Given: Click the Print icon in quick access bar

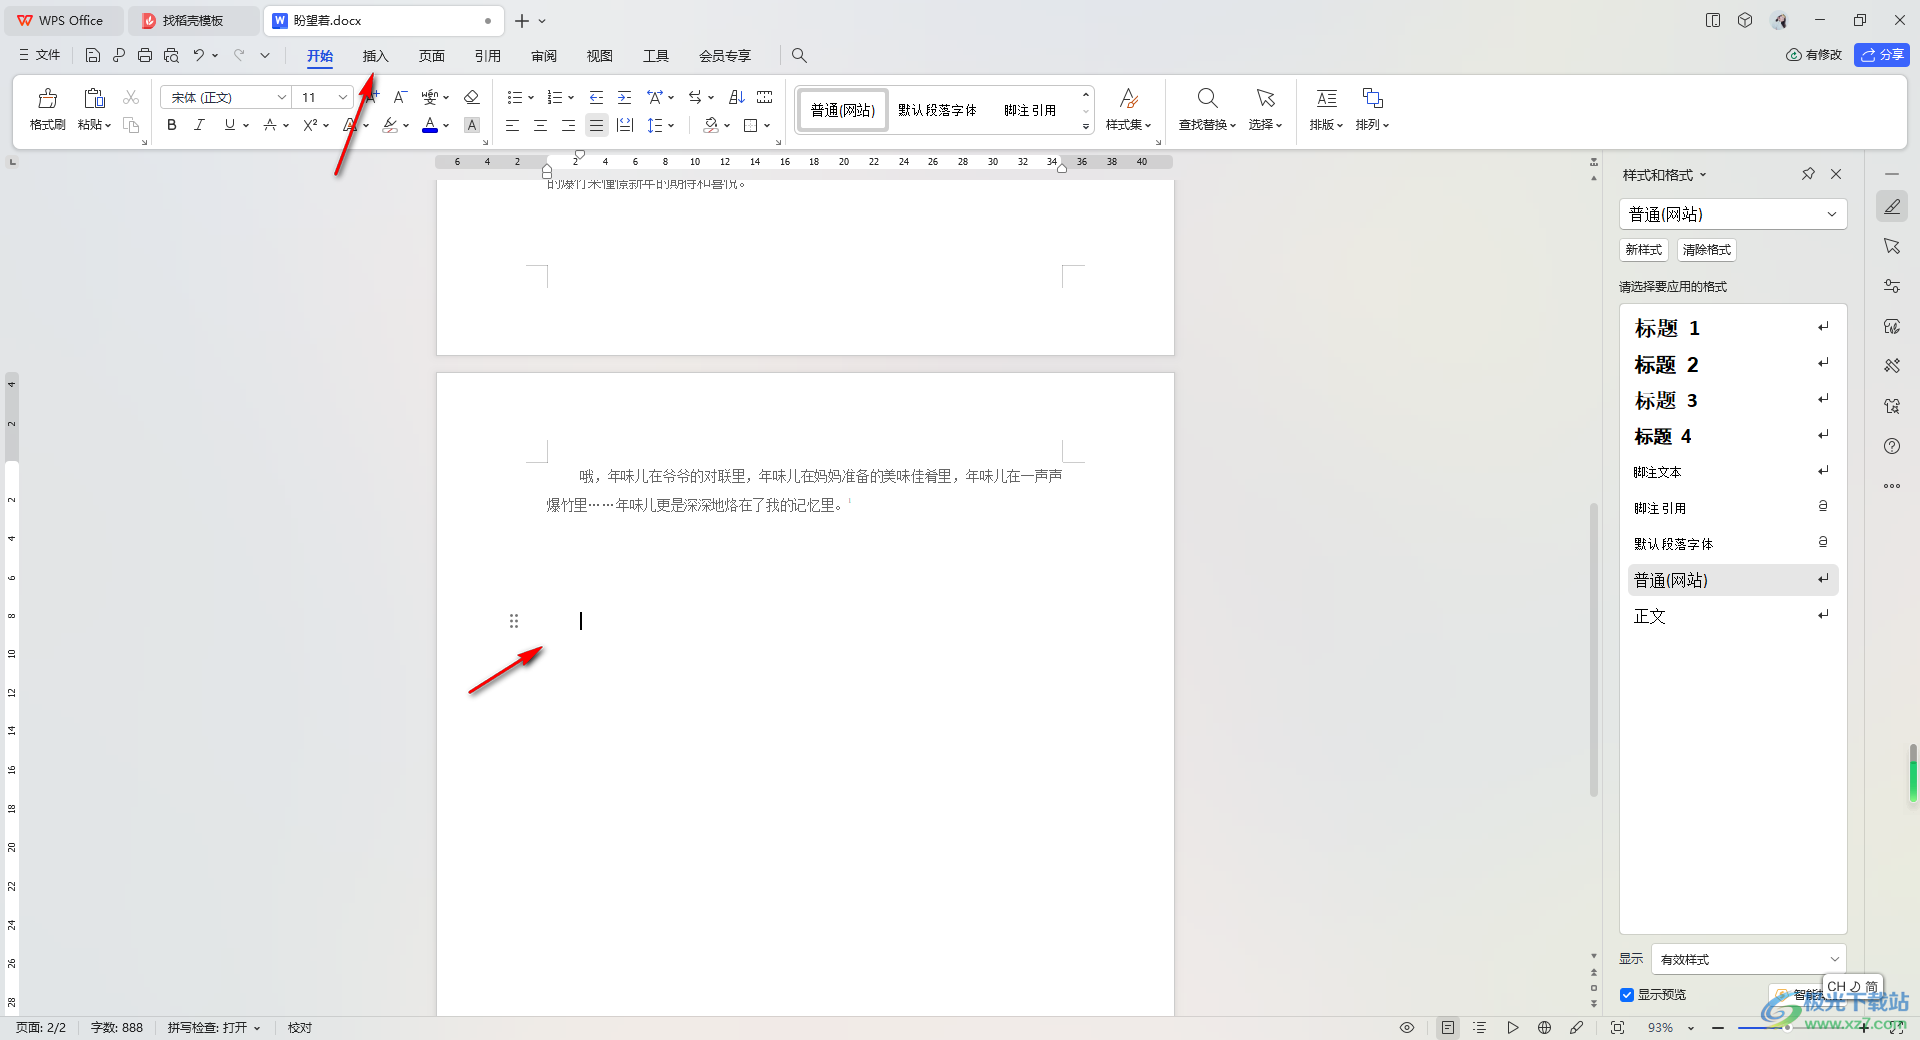Looking at the screenshot, I should tap(145, 56).
